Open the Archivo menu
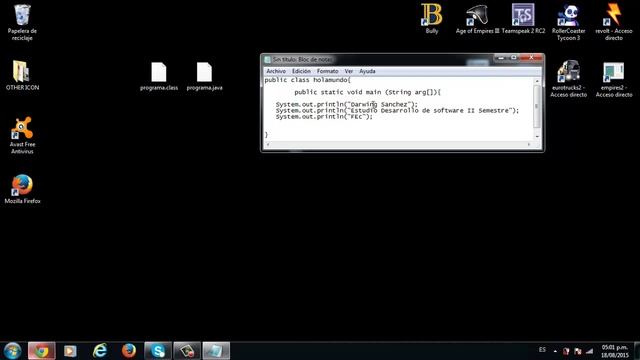Viewport: 640px width, 360px height. tap(276, 71)
